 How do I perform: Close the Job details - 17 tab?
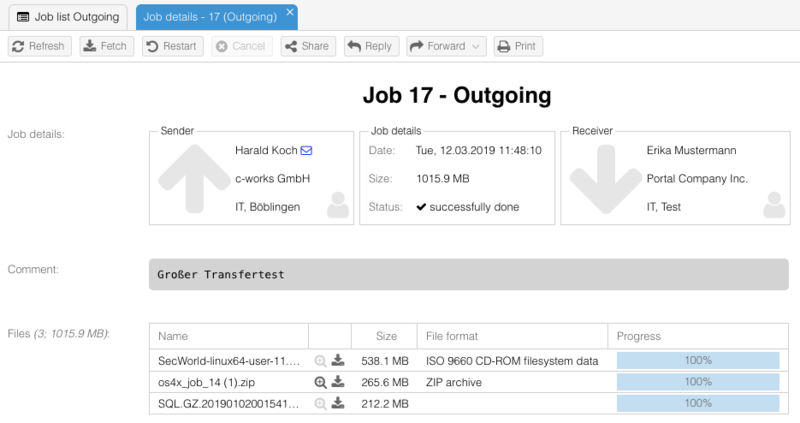[290, 12]
